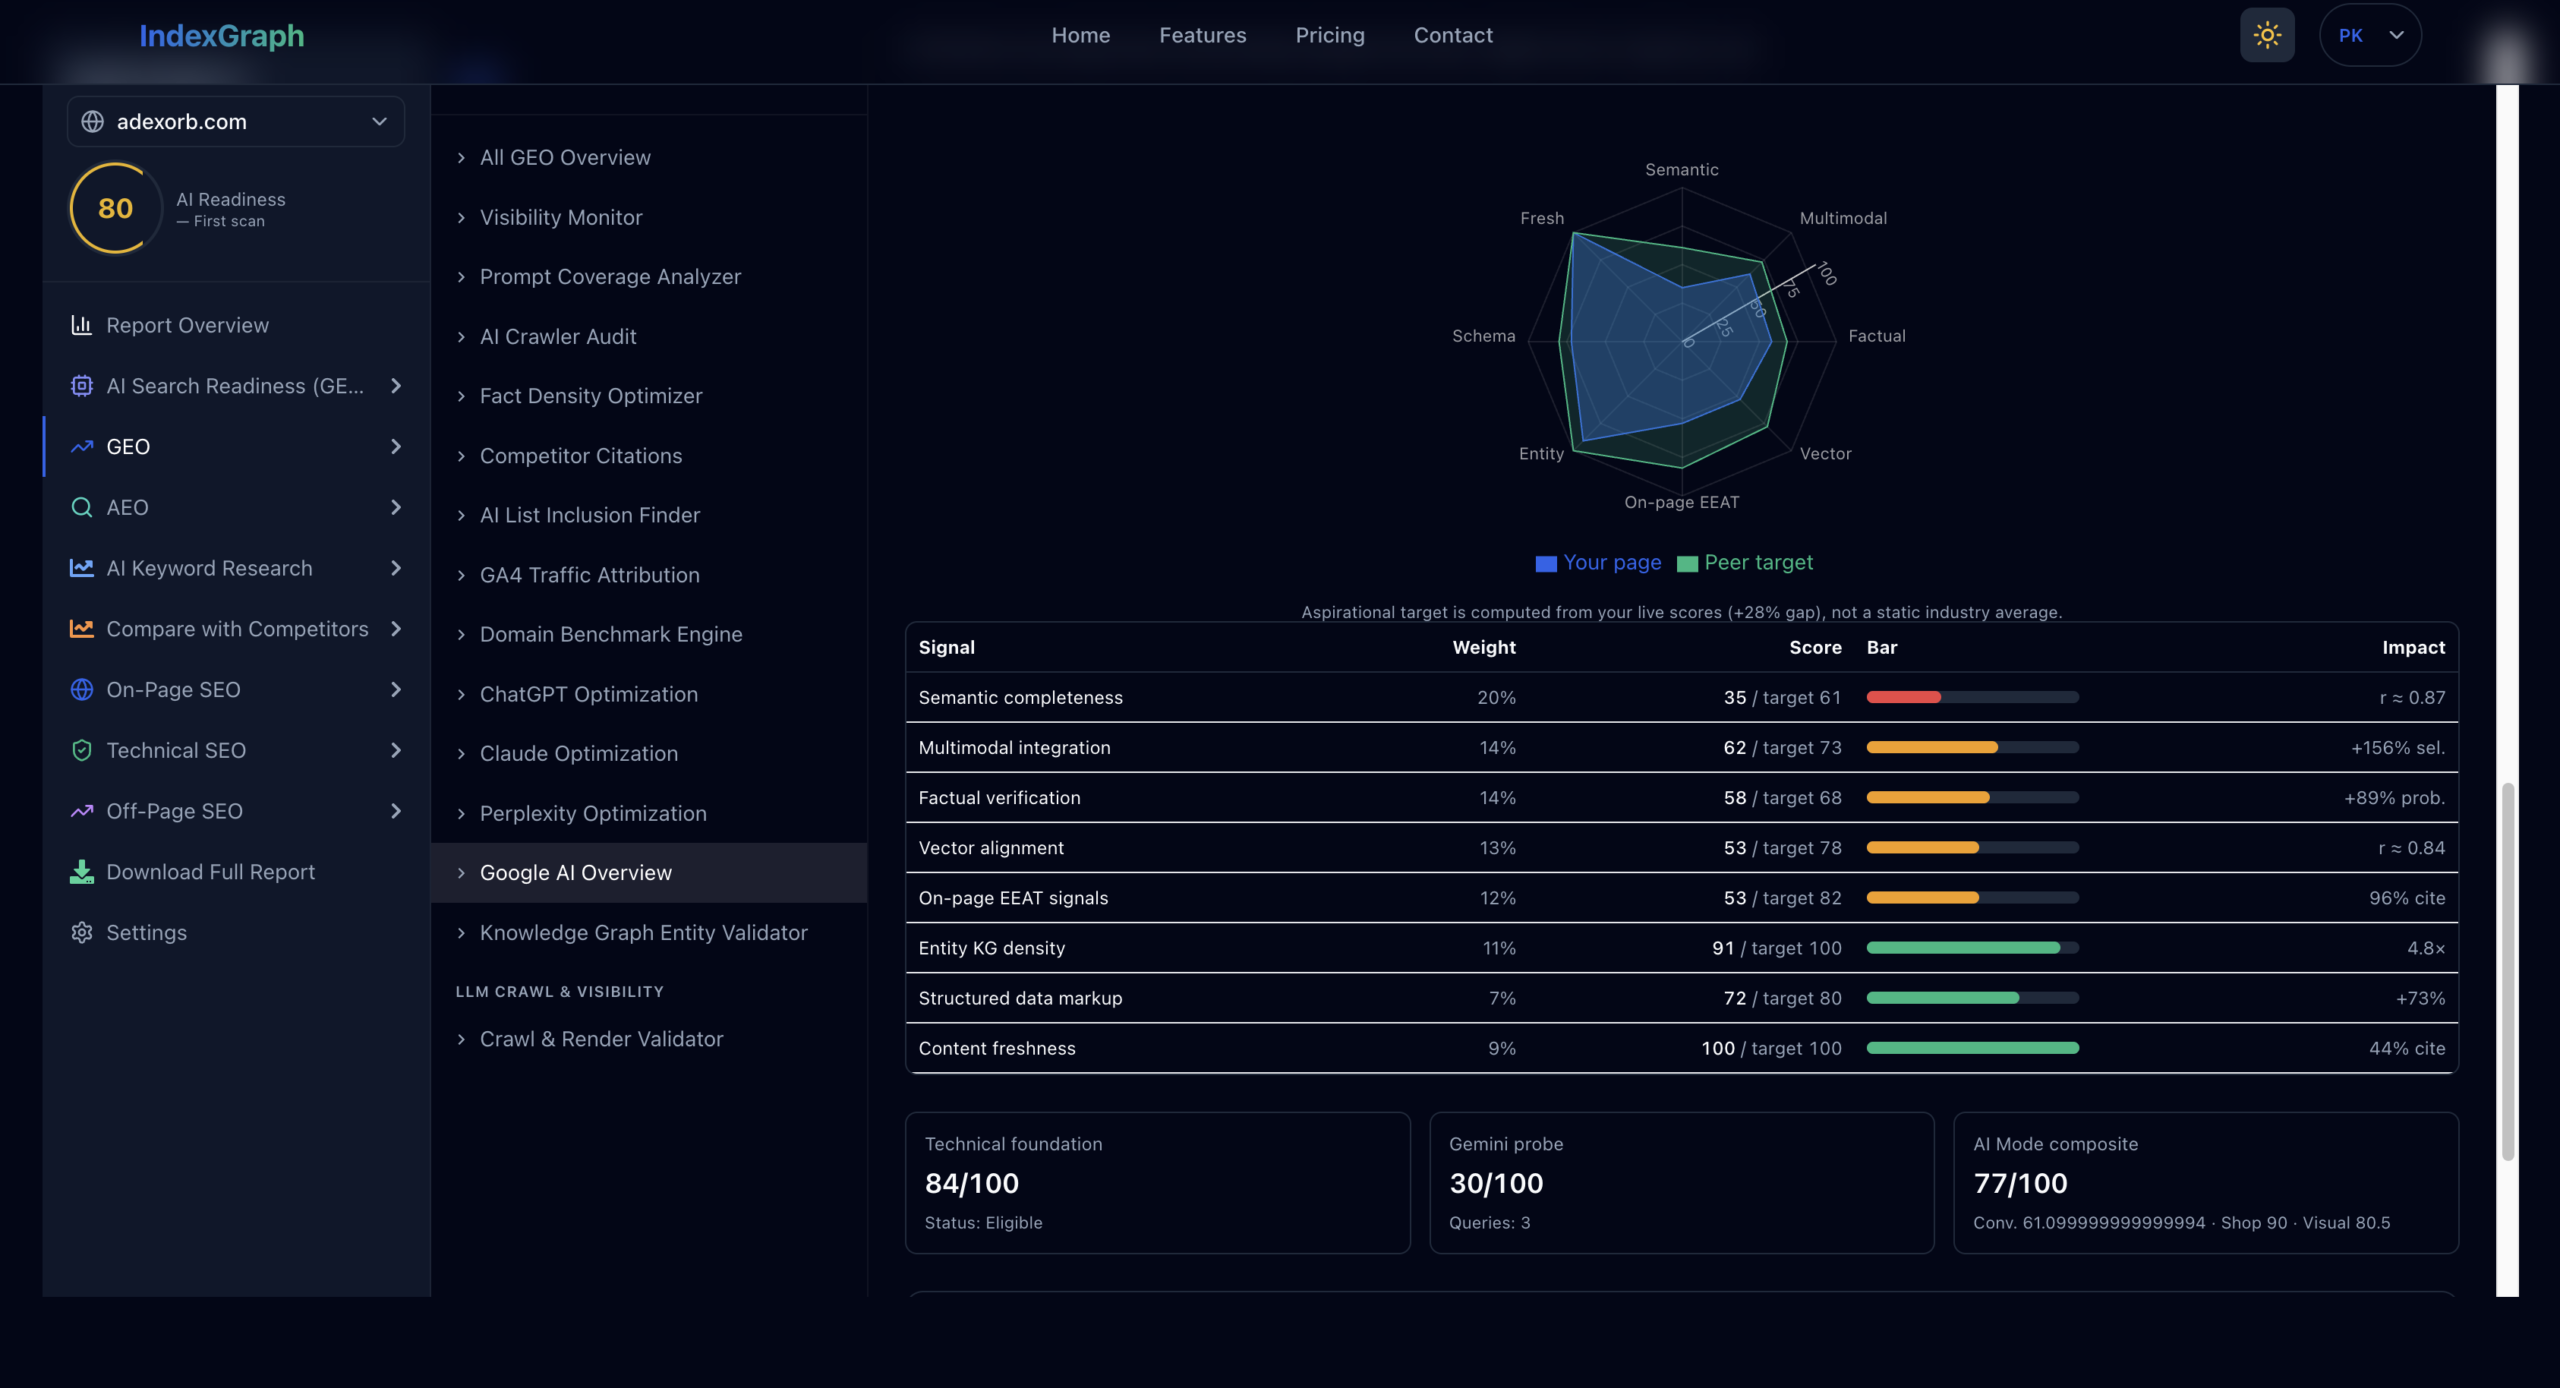Screen dimensions: 2560x1388
Task: Expand the On-Page SEO chevron
Action: pos(396,690)
